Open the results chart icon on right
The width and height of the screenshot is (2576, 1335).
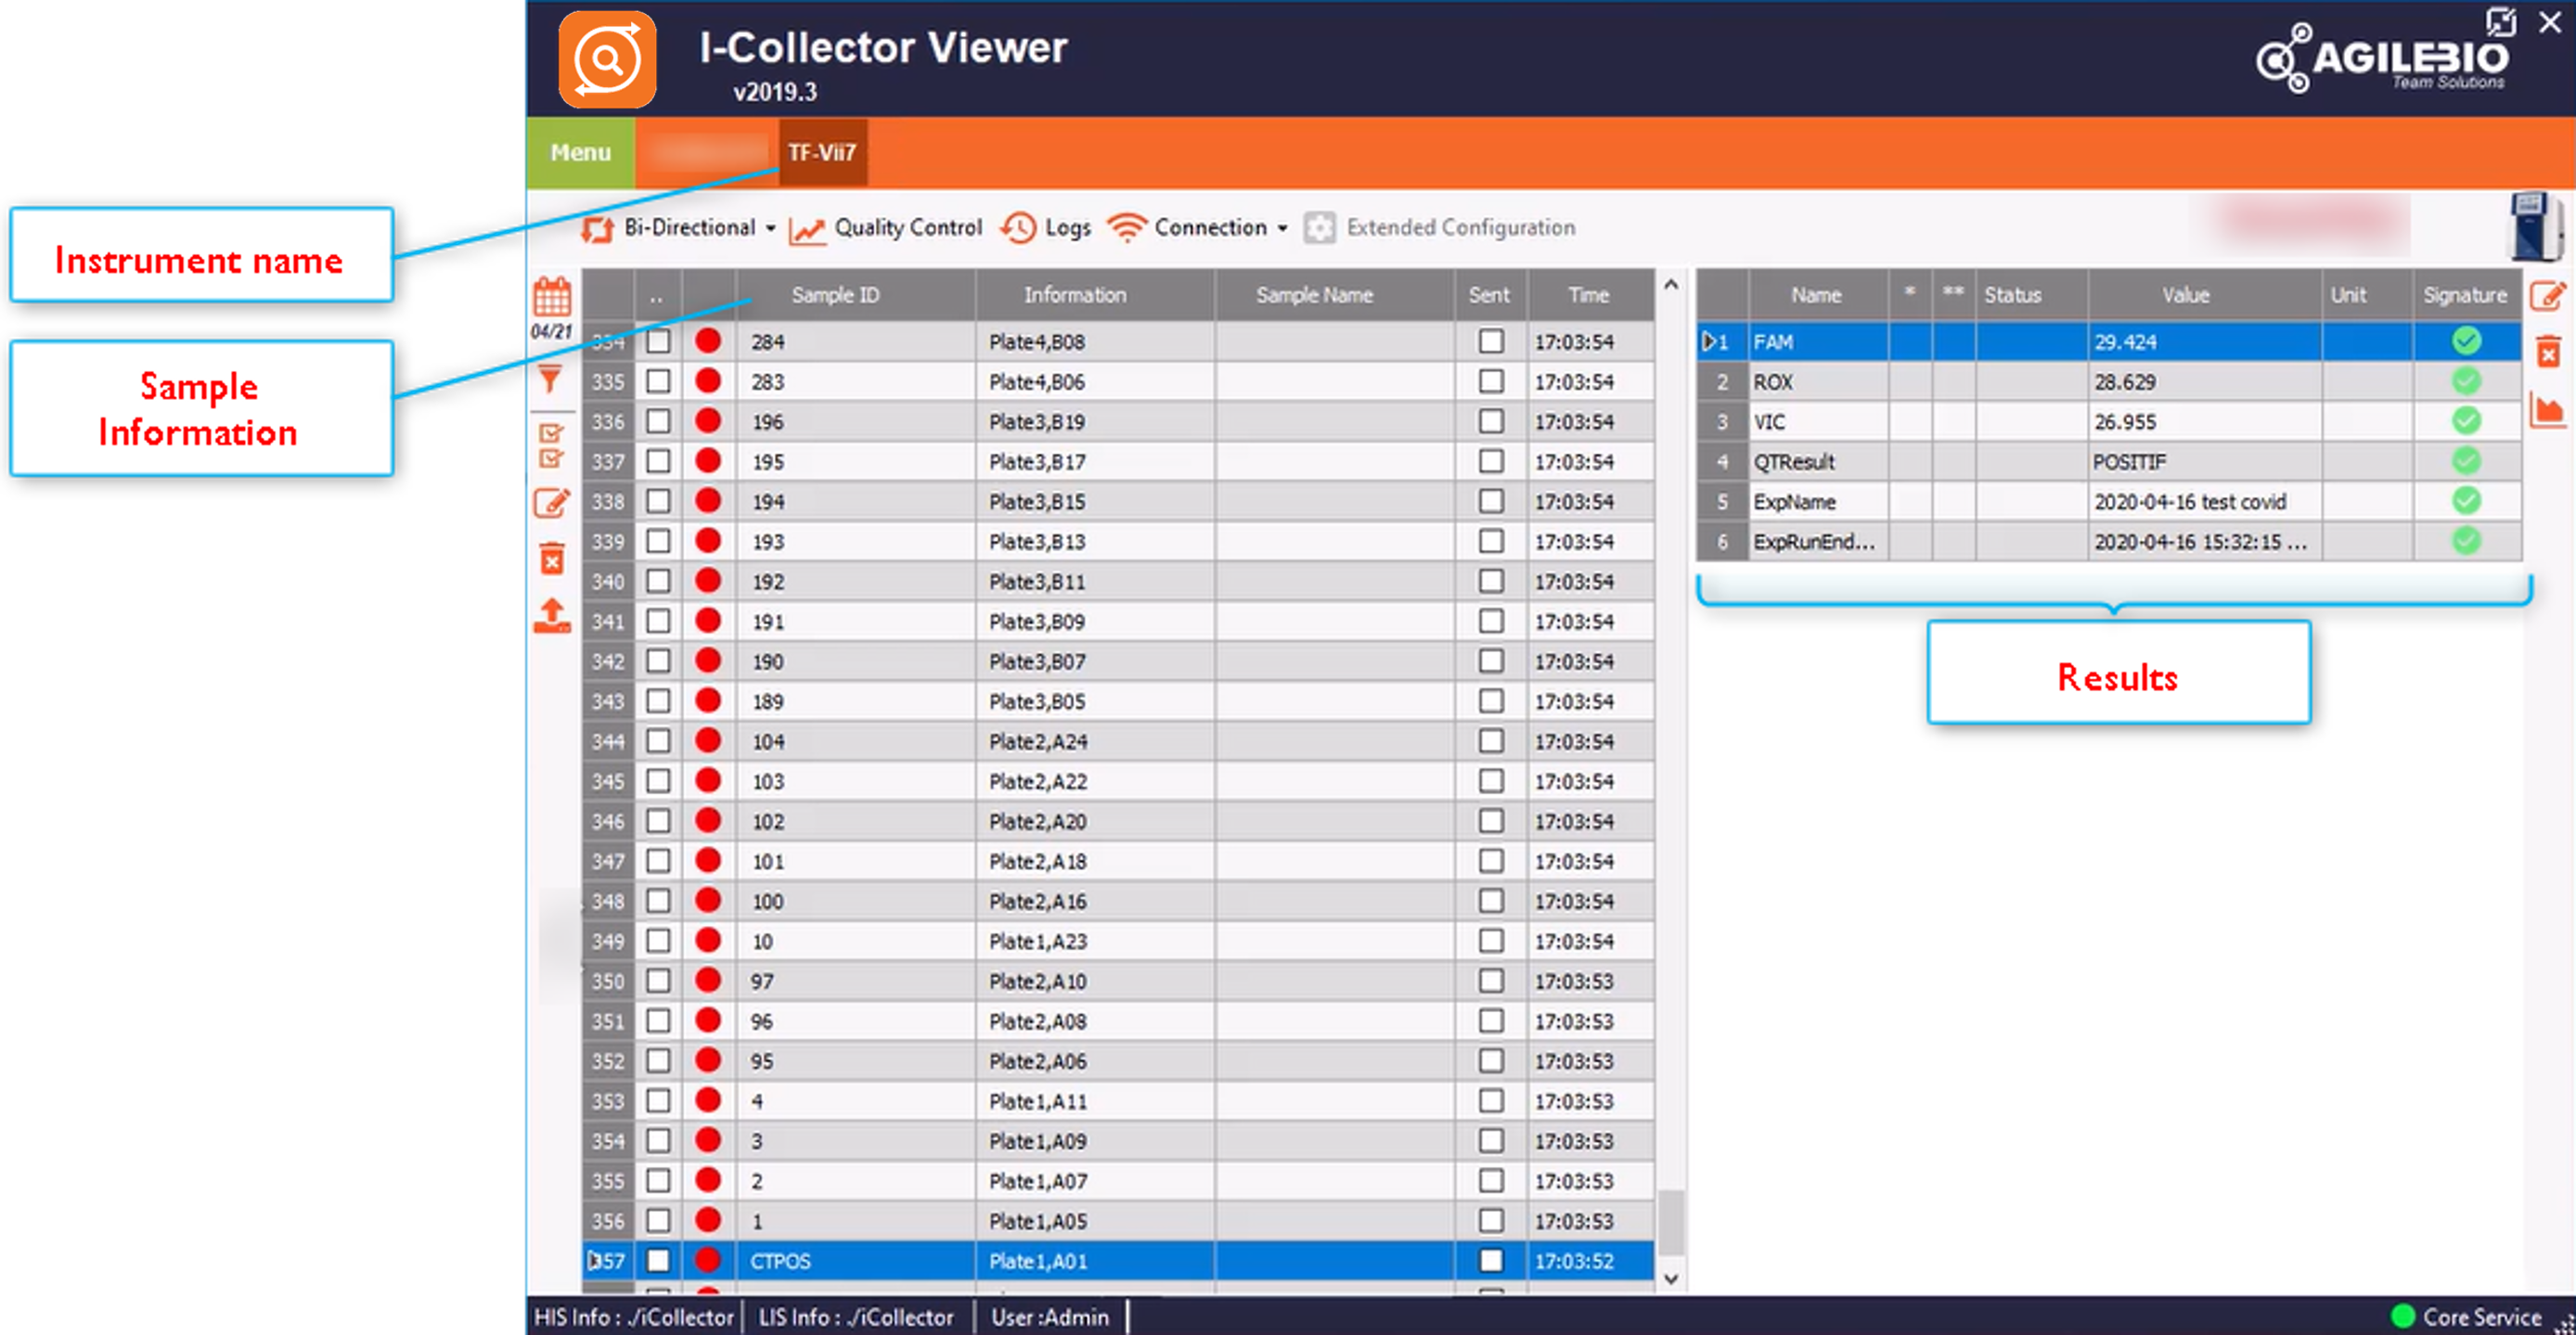(x=2548, y=410)
